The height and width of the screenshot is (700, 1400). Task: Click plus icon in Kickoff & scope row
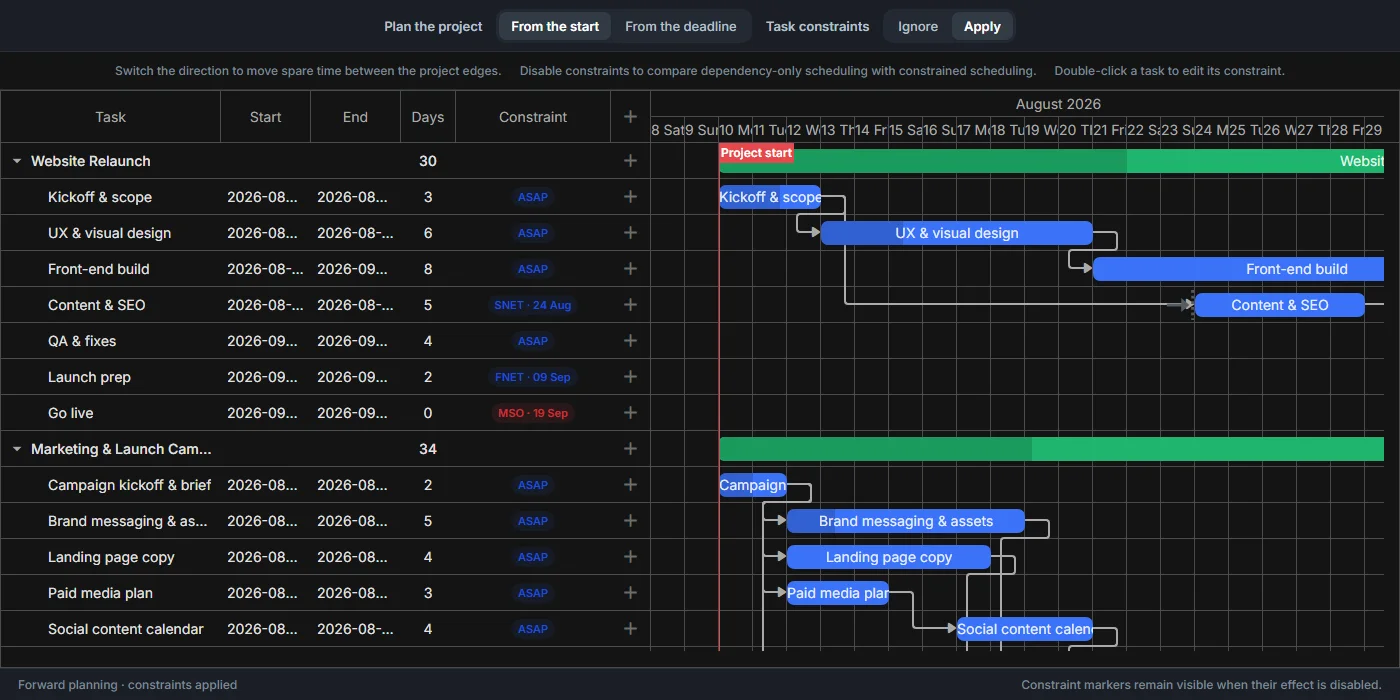[x=630, y=197]
